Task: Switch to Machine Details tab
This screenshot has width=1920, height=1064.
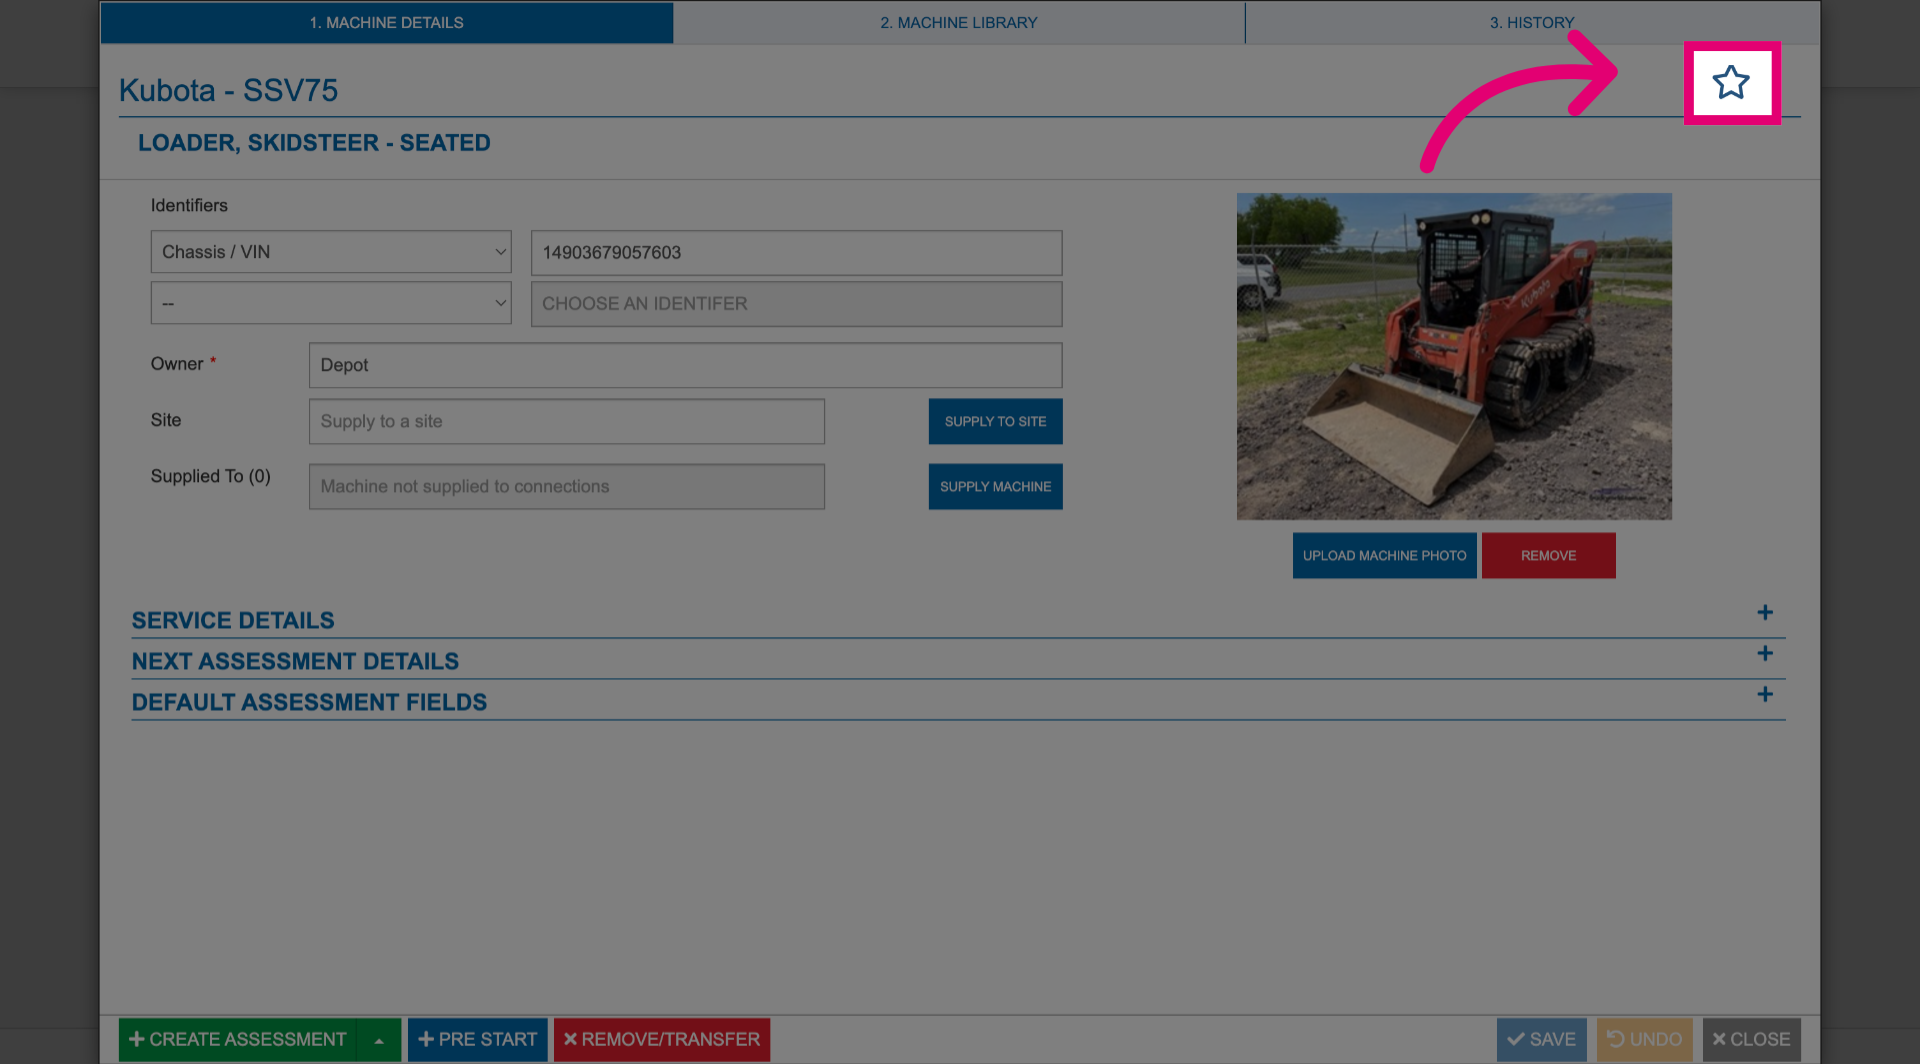Action: [387, 22]
